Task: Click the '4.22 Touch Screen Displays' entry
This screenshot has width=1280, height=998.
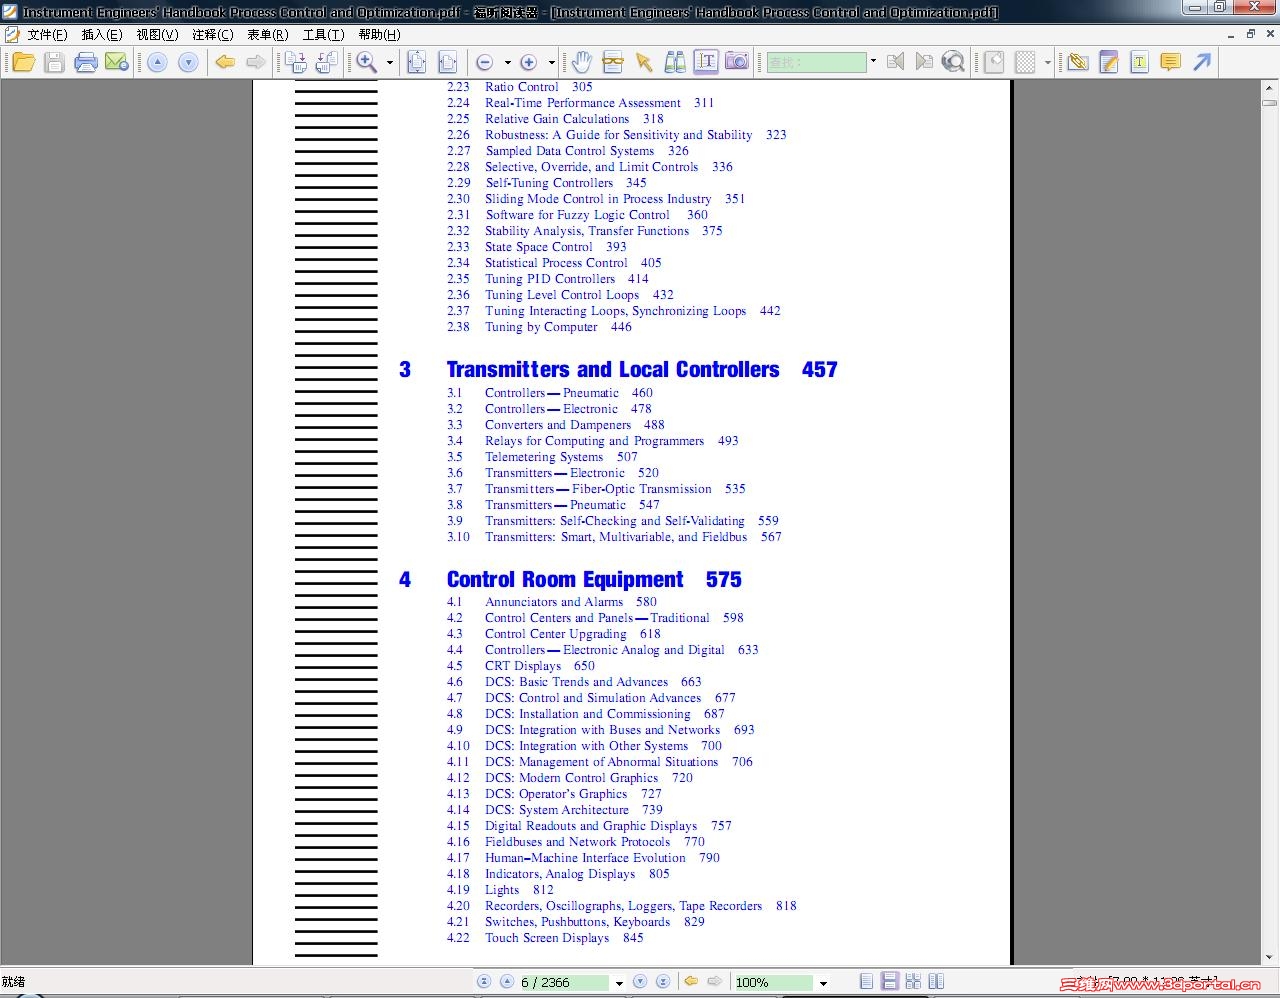Action: pos(545,938)
